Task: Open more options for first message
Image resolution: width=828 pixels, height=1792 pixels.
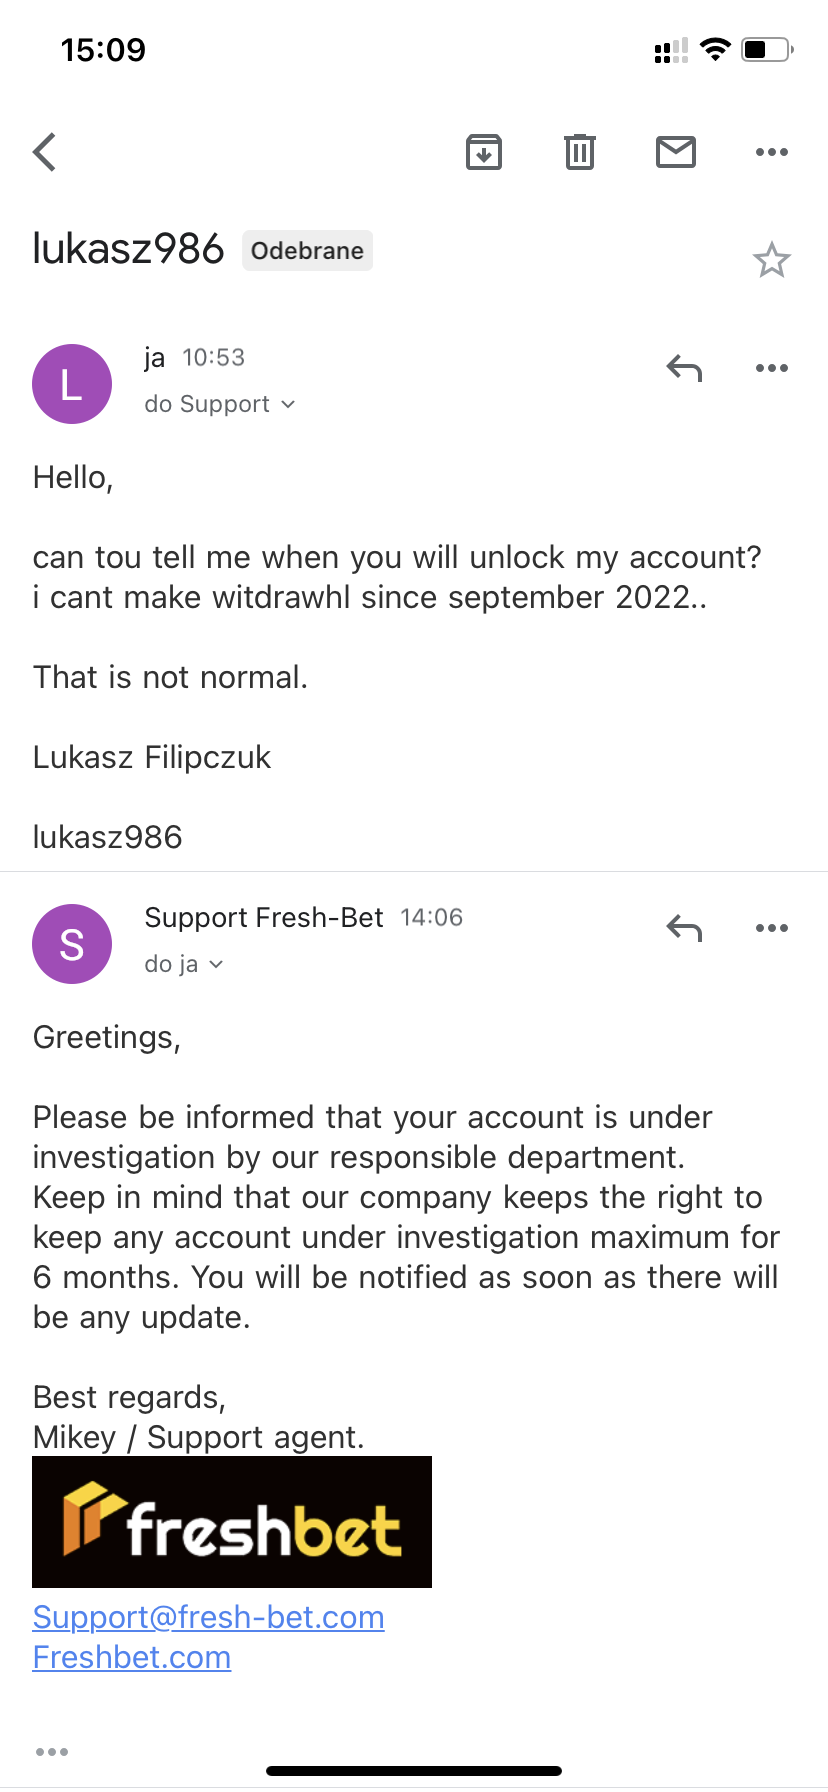Action: coord(772,368)
